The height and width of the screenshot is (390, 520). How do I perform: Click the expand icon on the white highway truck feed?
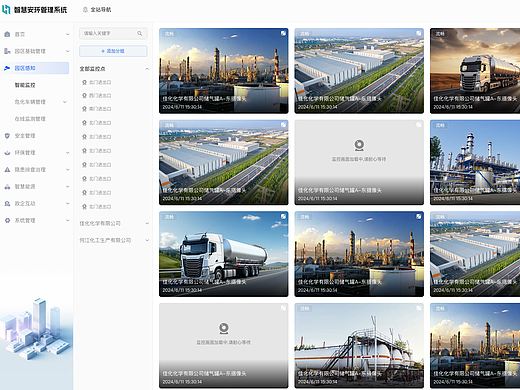[283, 217]
